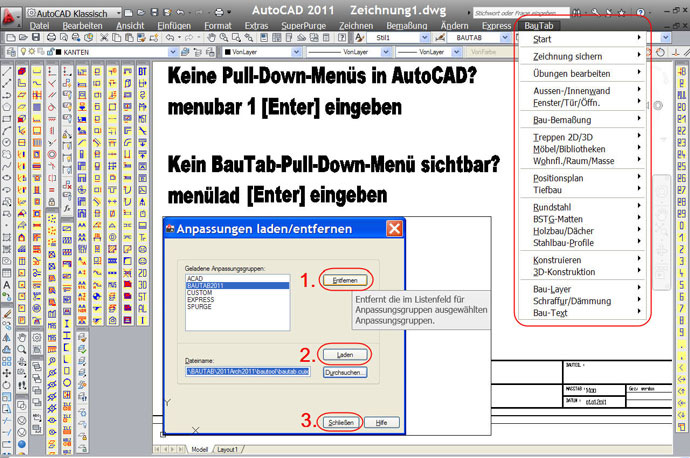
Task: Click the black VonLayer color swatch
Action: (228, 52)
